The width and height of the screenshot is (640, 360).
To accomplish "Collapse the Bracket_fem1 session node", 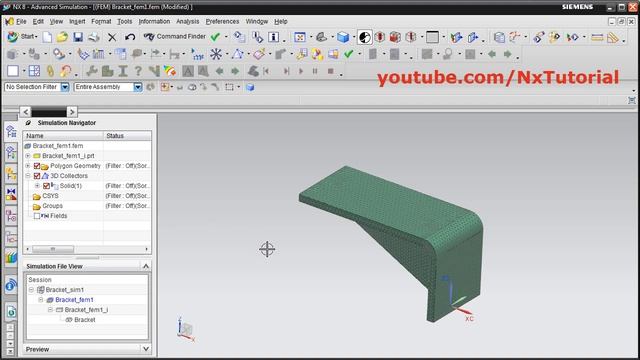I will coord(41,300).
